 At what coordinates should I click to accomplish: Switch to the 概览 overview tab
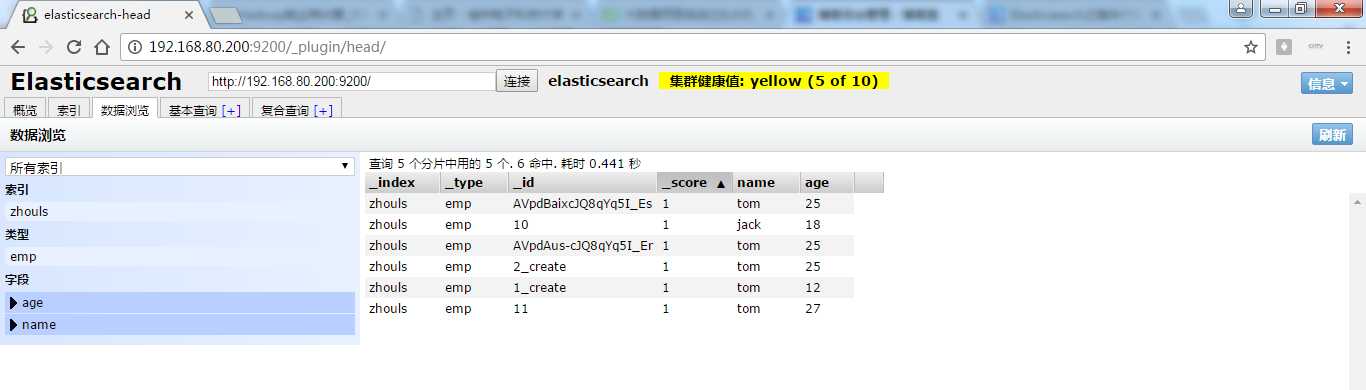25,110
